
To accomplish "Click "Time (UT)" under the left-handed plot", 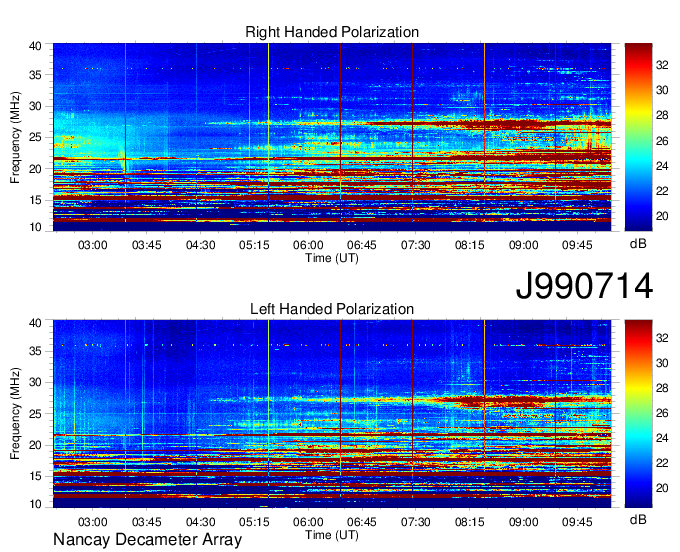I will (x=332, y=535).
